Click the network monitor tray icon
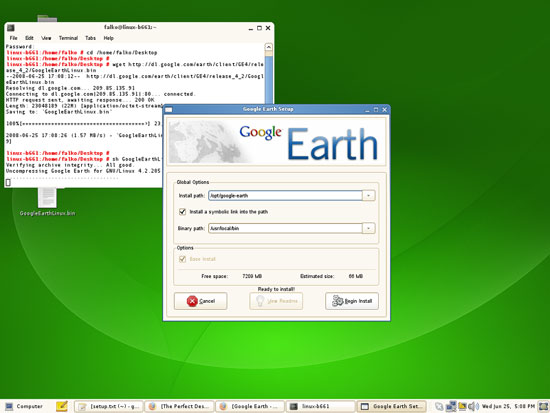The height and width of the screenshot is (413, 550). (451, 406)
